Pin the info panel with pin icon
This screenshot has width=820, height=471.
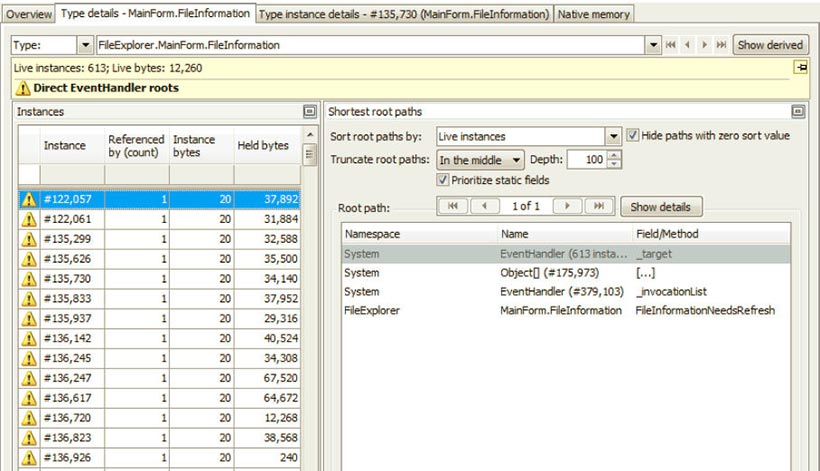[x=801, y=67]
